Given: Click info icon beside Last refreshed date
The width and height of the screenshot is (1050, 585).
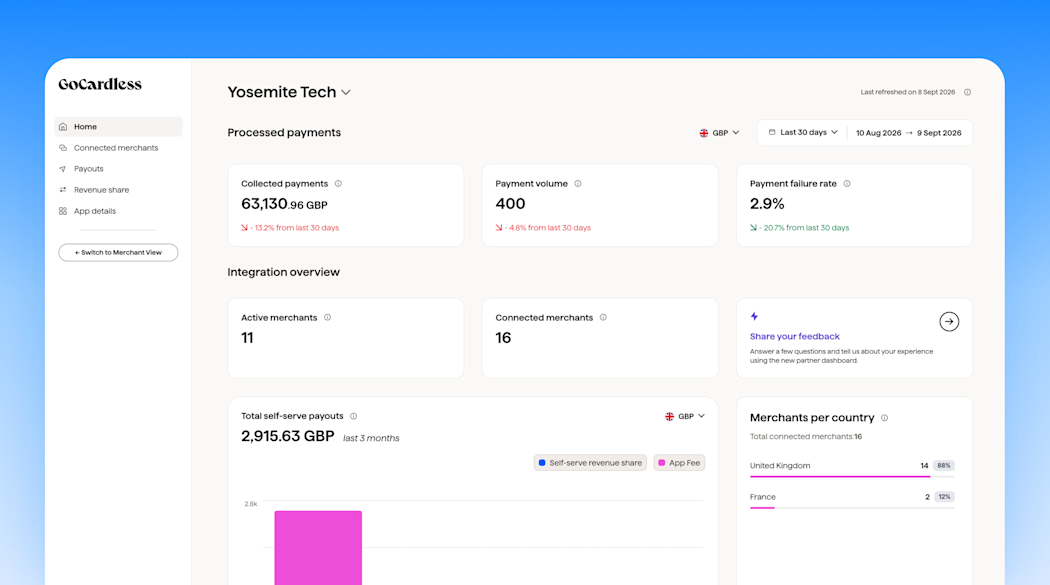Looking at the screenshot, I should coord(967,92).
